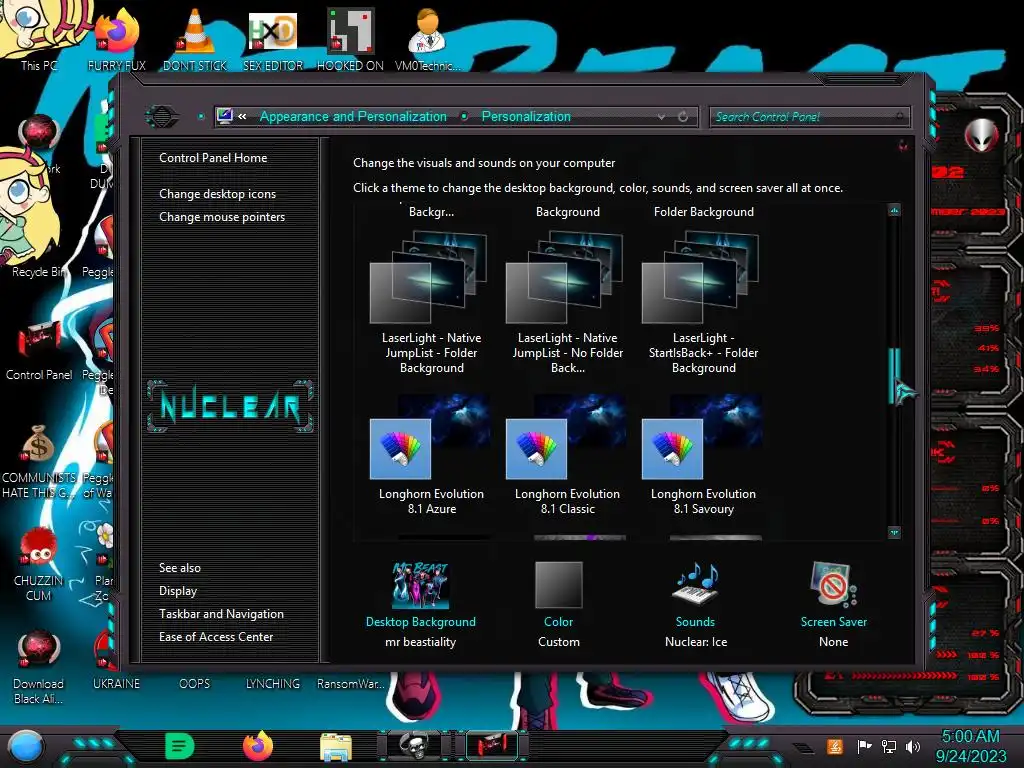Expand the address bar history dropdown
Viewport: 1024px width, 768px height.
coord(662,117)
